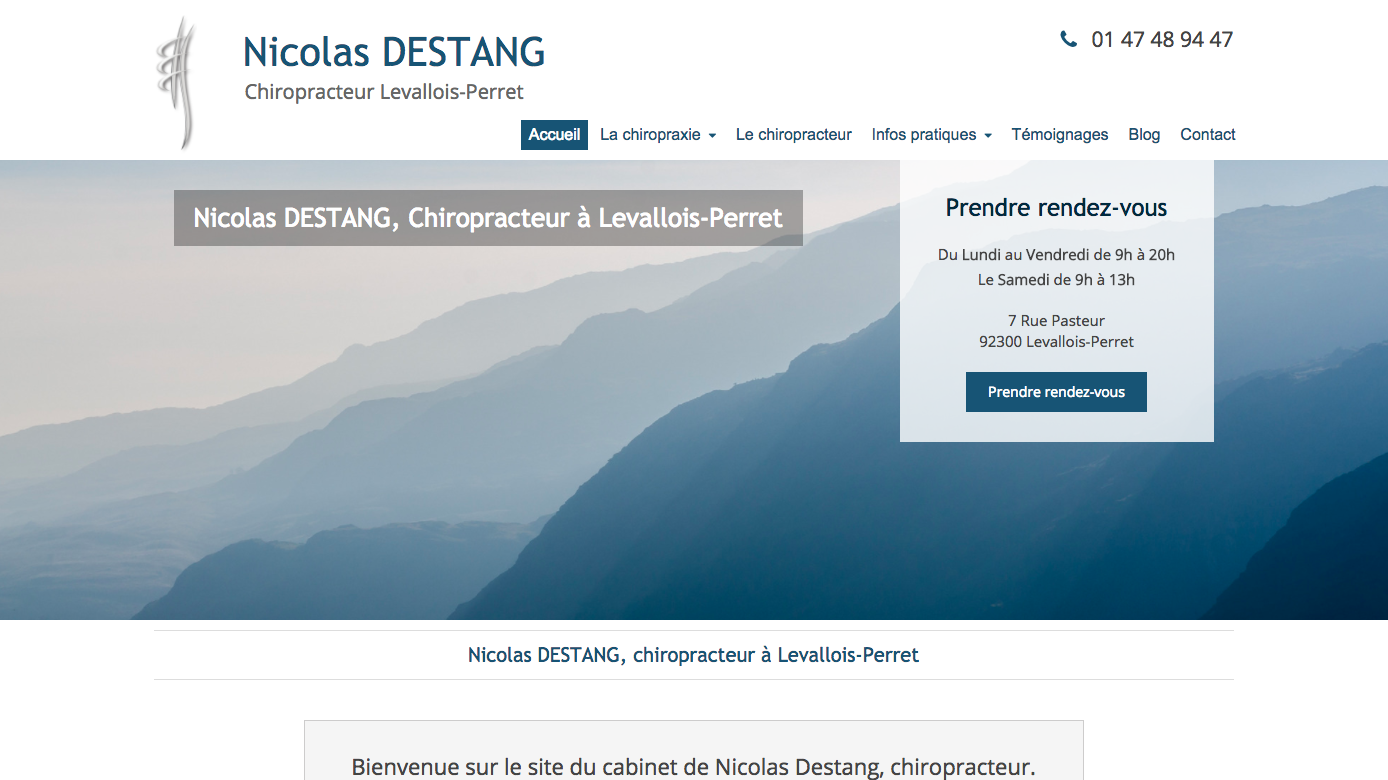Click the phone number 01 47 48 94 47
The width and height of the screenshot is (1388, 780).
tap(1162, 40)
